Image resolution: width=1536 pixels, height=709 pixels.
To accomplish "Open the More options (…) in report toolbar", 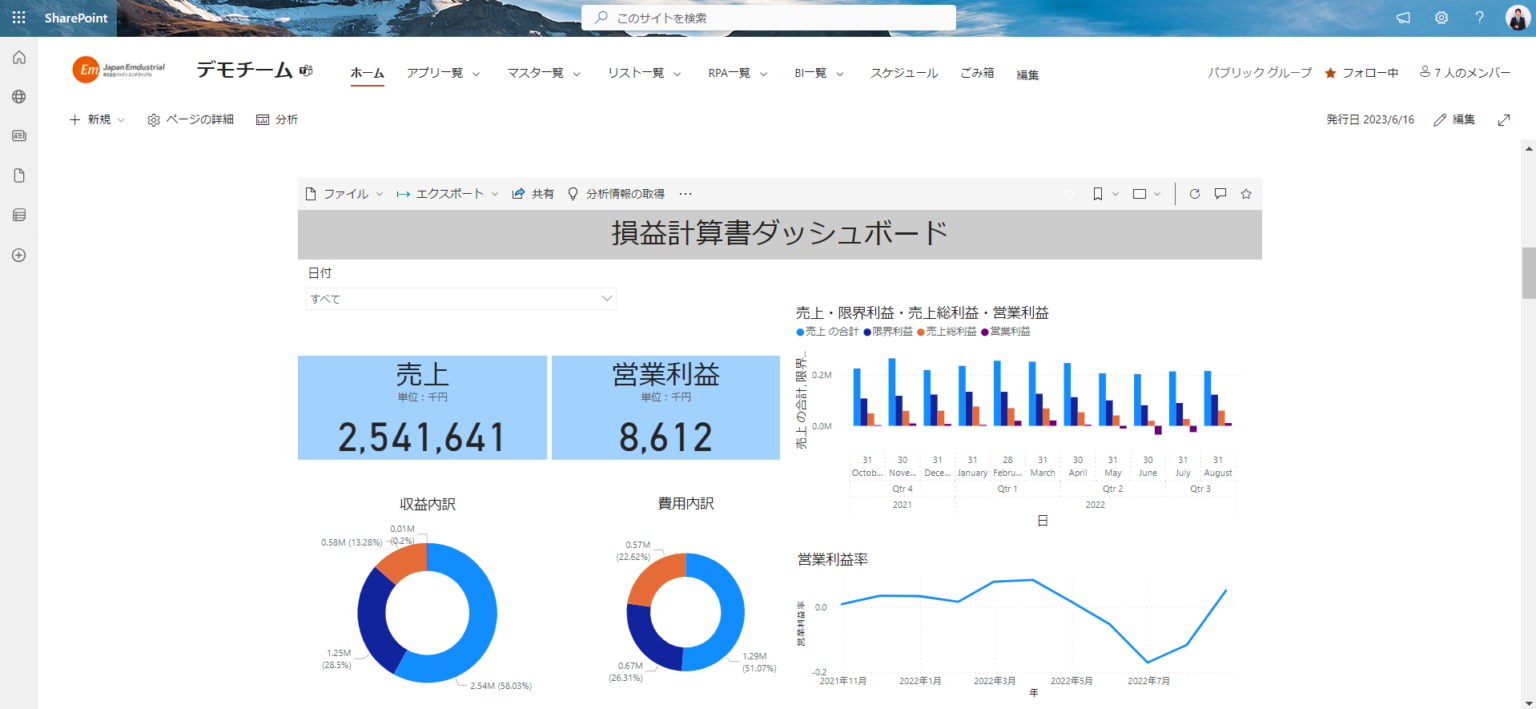I will tap(685, 193).
